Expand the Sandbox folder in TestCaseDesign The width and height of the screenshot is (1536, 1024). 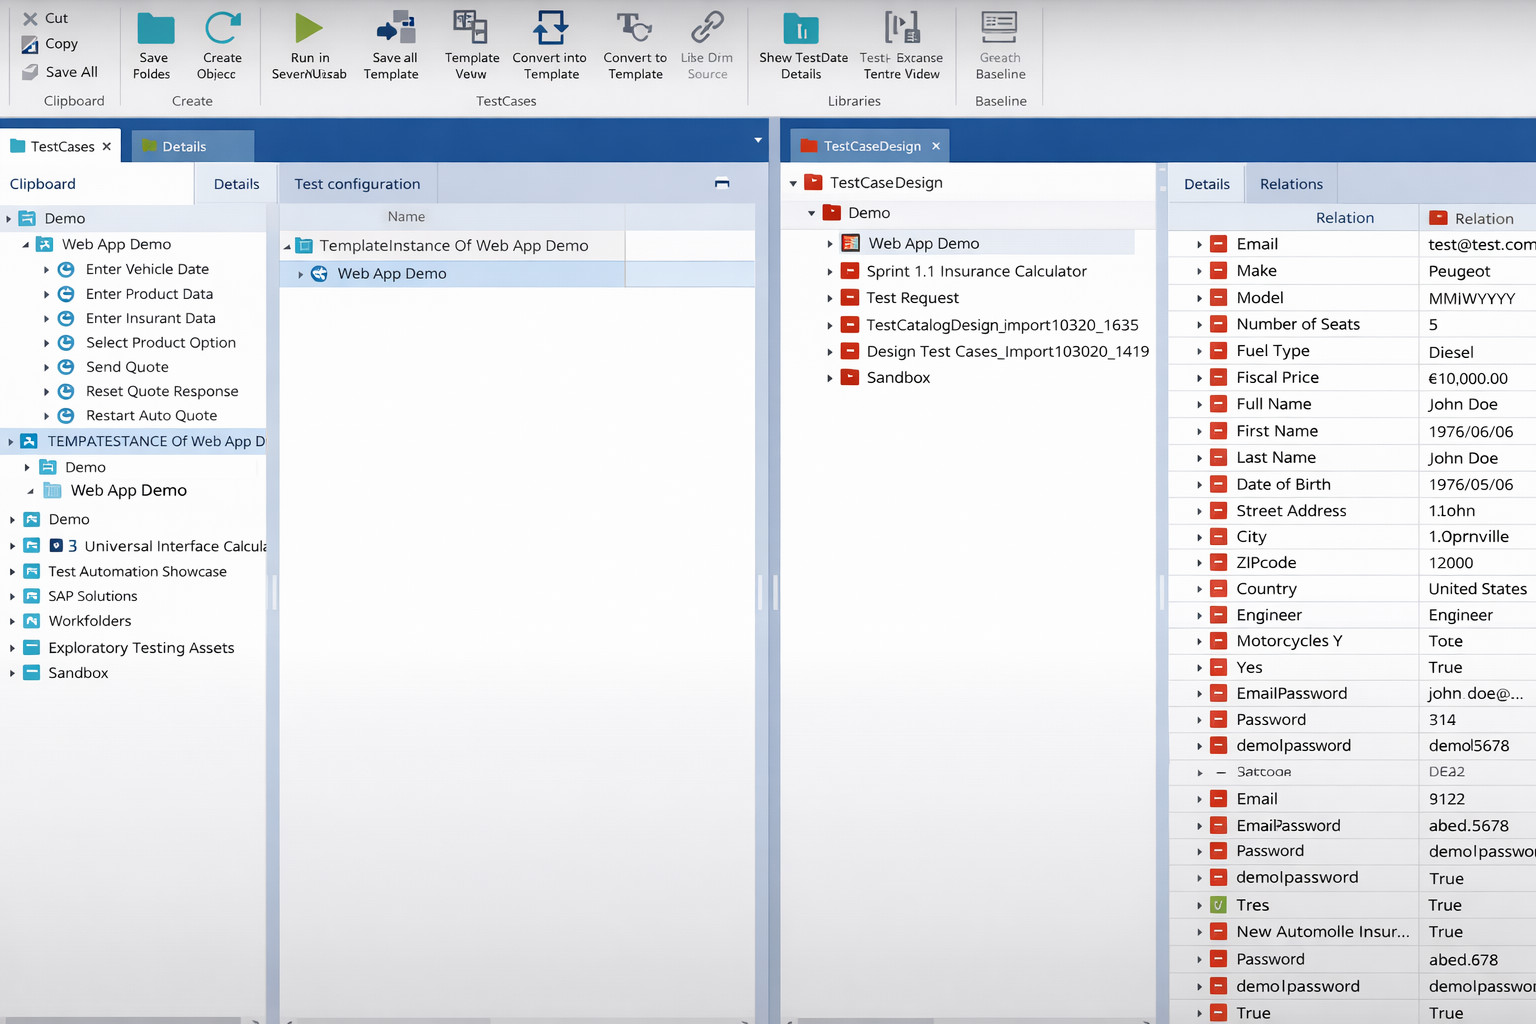[830, 378]
